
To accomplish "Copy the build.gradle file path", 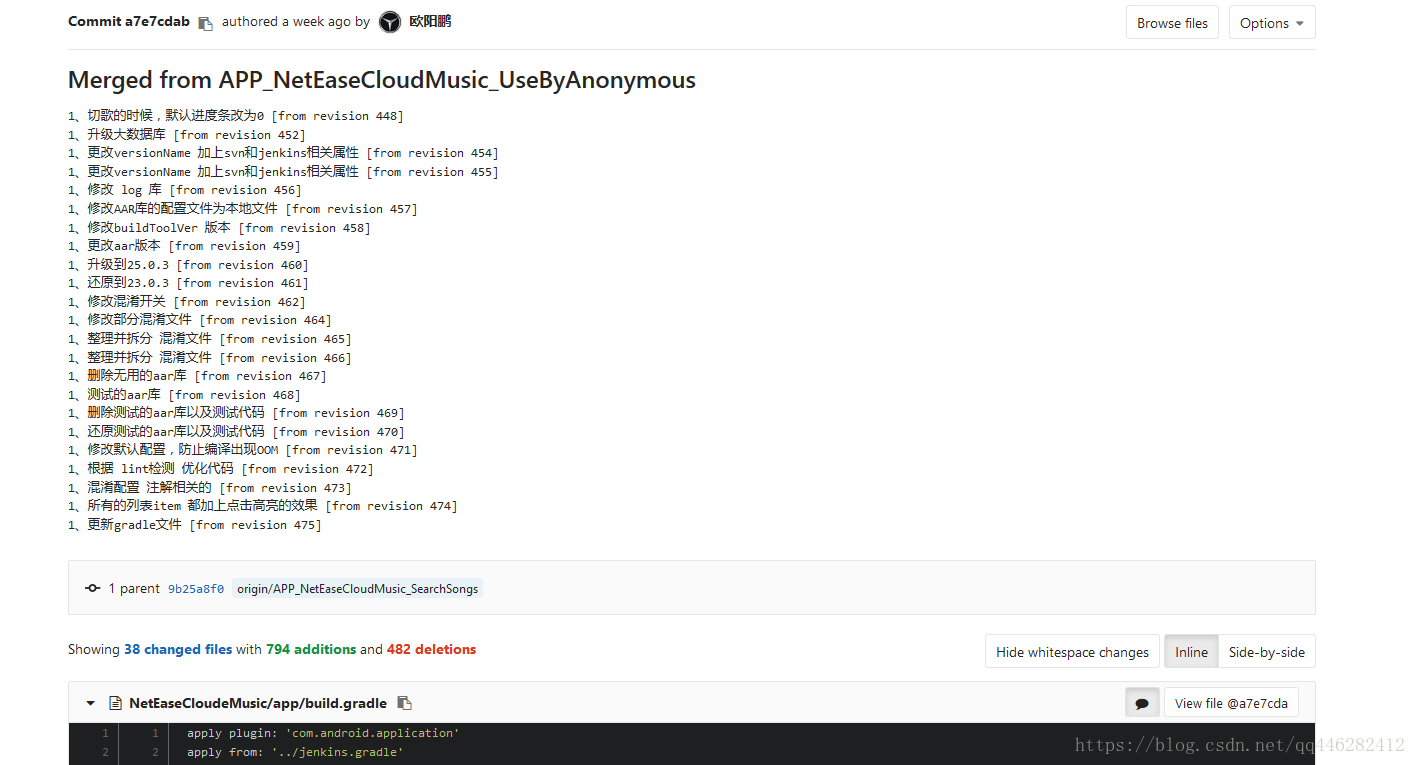I will (x=404, y=703).
